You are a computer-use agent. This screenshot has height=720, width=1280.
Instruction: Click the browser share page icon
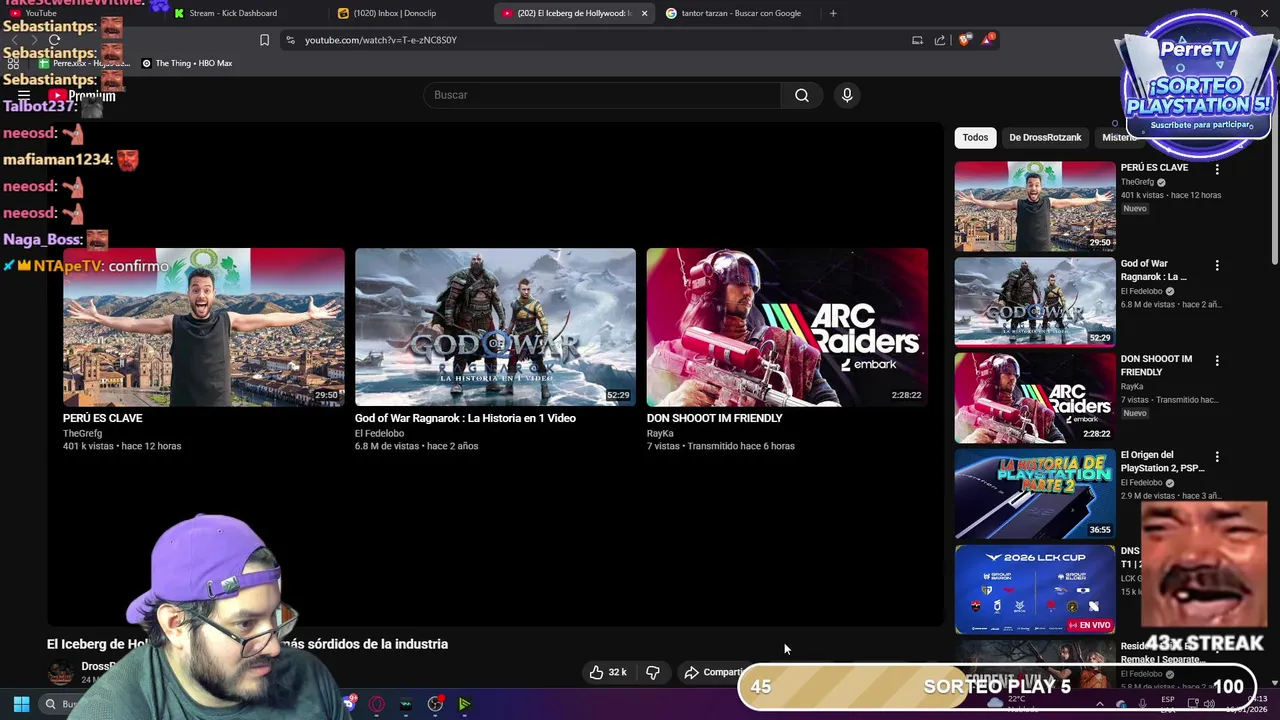pos(940,40)
